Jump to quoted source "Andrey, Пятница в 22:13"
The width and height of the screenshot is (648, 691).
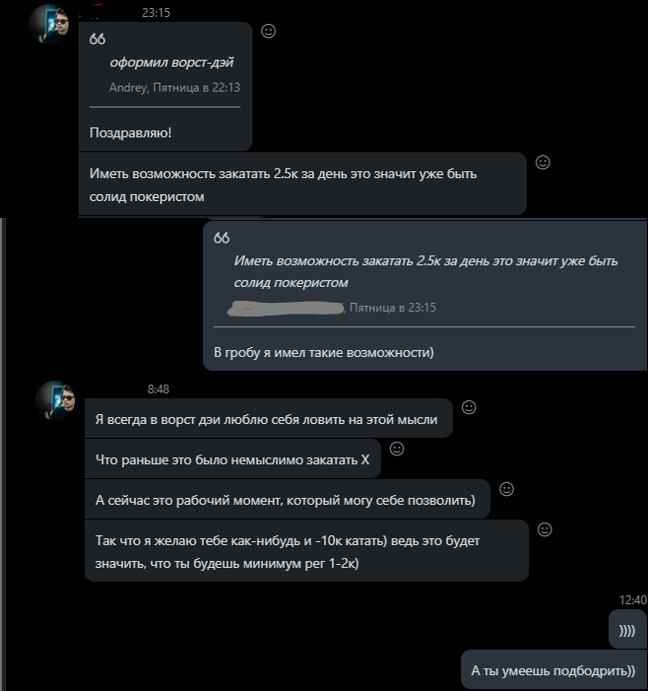pyautogui.click(x=174, y=88)
